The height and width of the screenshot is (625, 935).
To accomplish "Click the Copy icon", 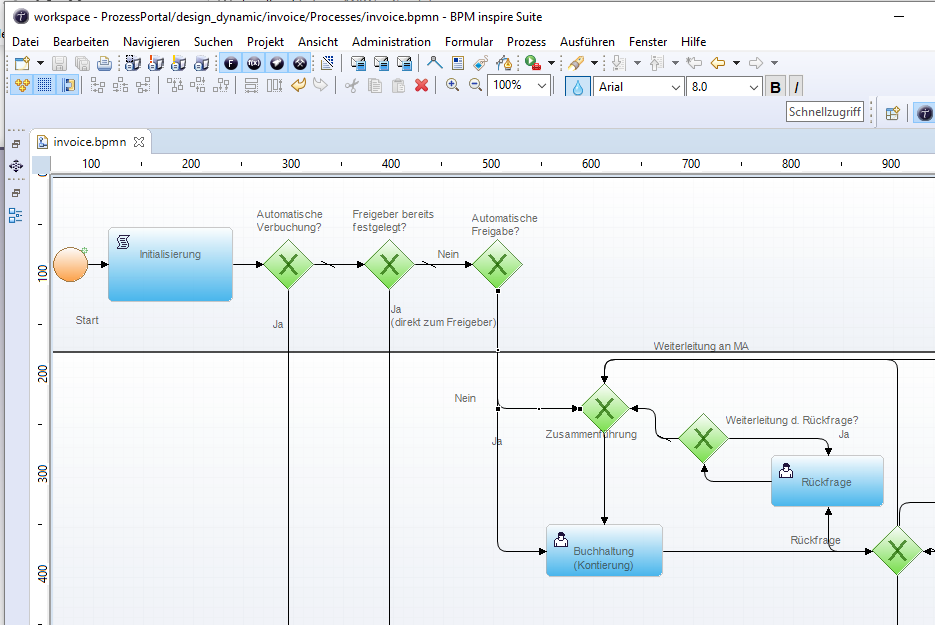I will 375,85.
